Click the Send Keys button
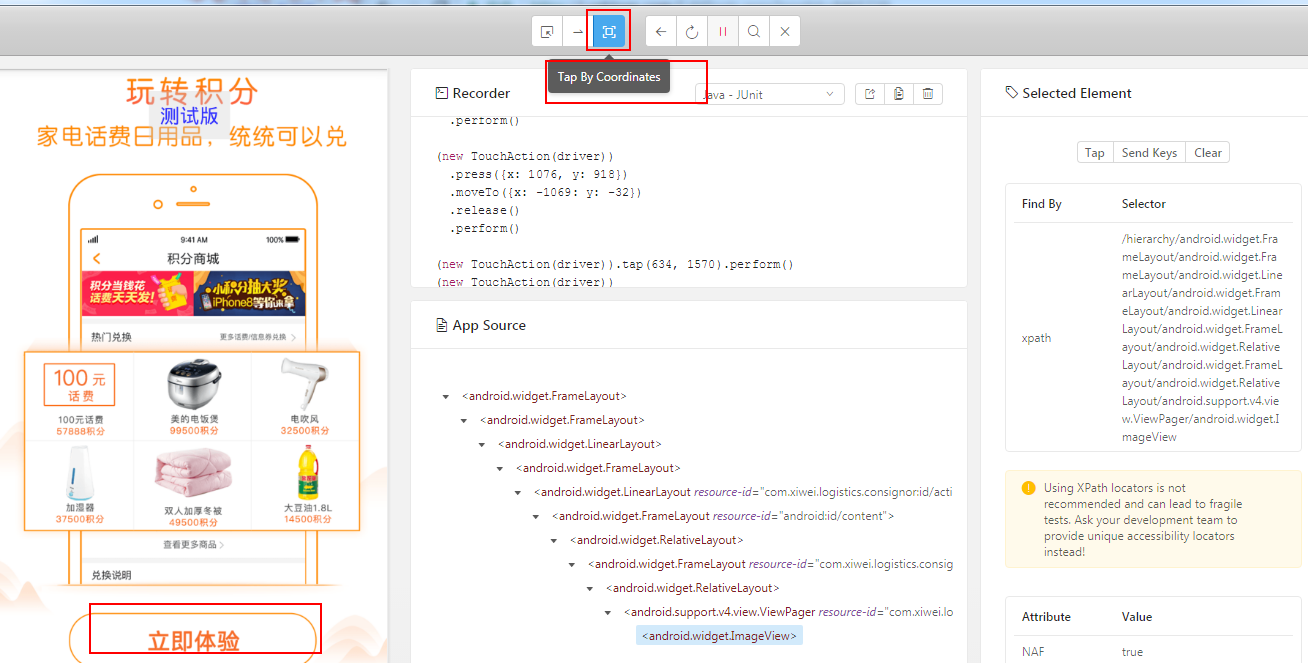Viewport: 1308px width, 663px height. (1149, 153)
